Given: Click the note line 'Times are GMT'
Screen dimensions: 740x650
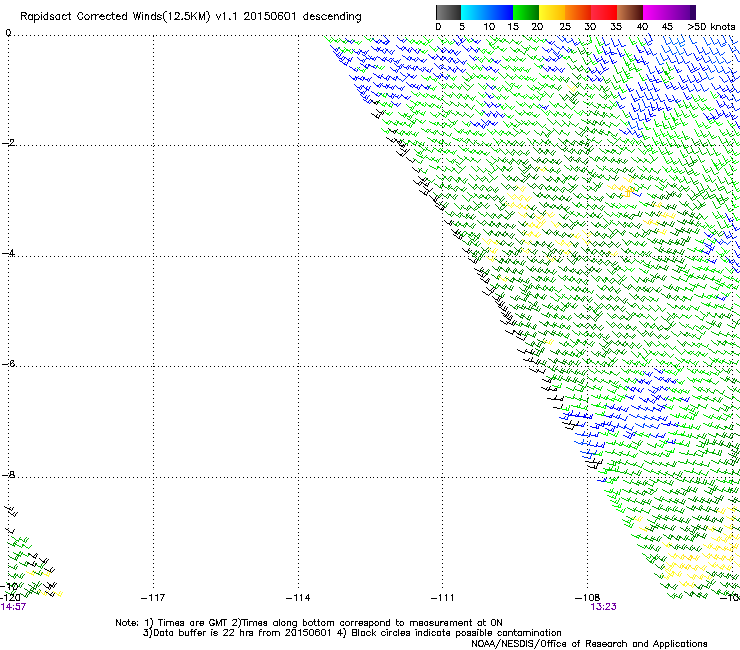Looking at the screenshot, I should coord(193,623).
